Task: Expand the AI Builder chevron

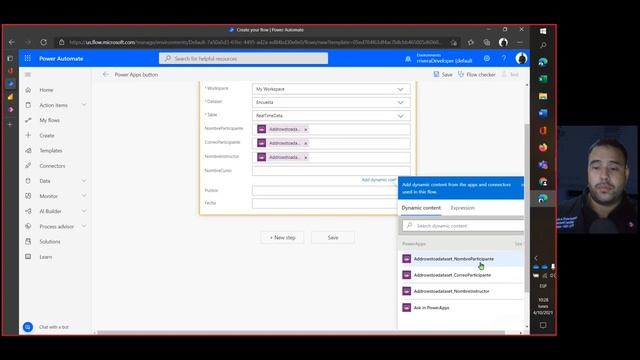Action: [x=84, y=211]
